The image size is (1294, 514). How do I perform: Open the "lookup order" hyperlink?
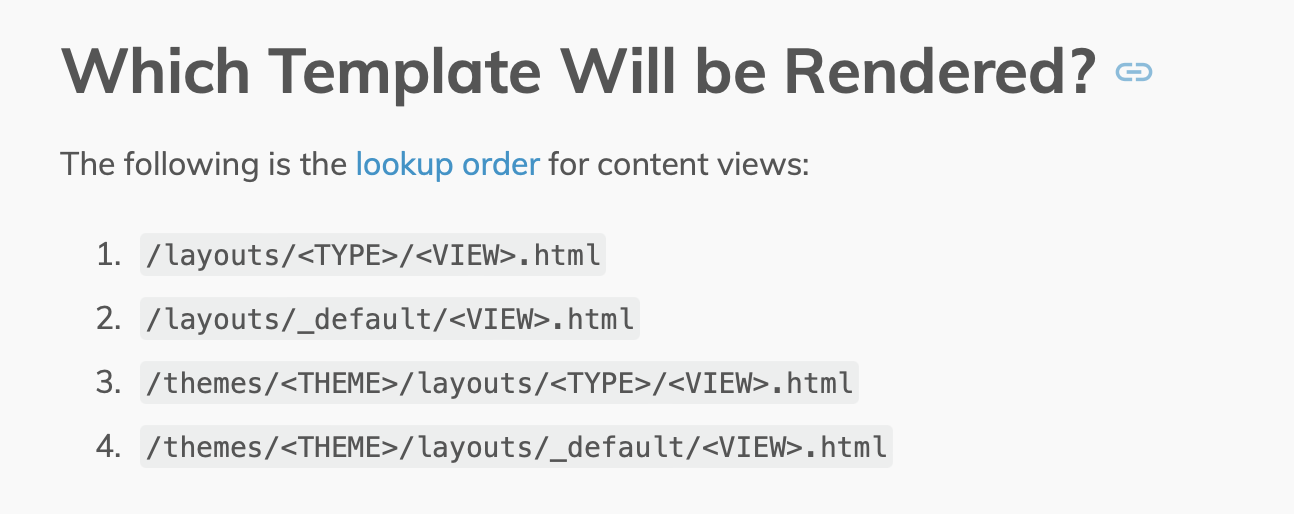click(448, 163)
